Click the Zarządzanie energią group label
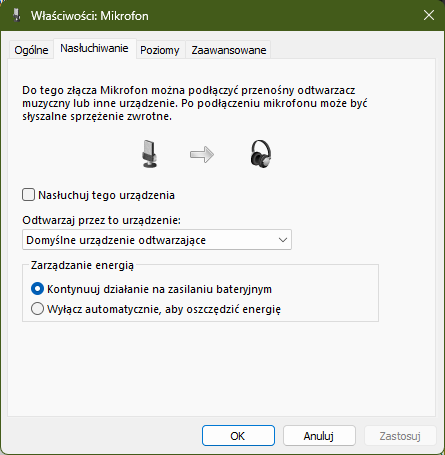This screenshot has height=455, width=445. coord(82,265)
